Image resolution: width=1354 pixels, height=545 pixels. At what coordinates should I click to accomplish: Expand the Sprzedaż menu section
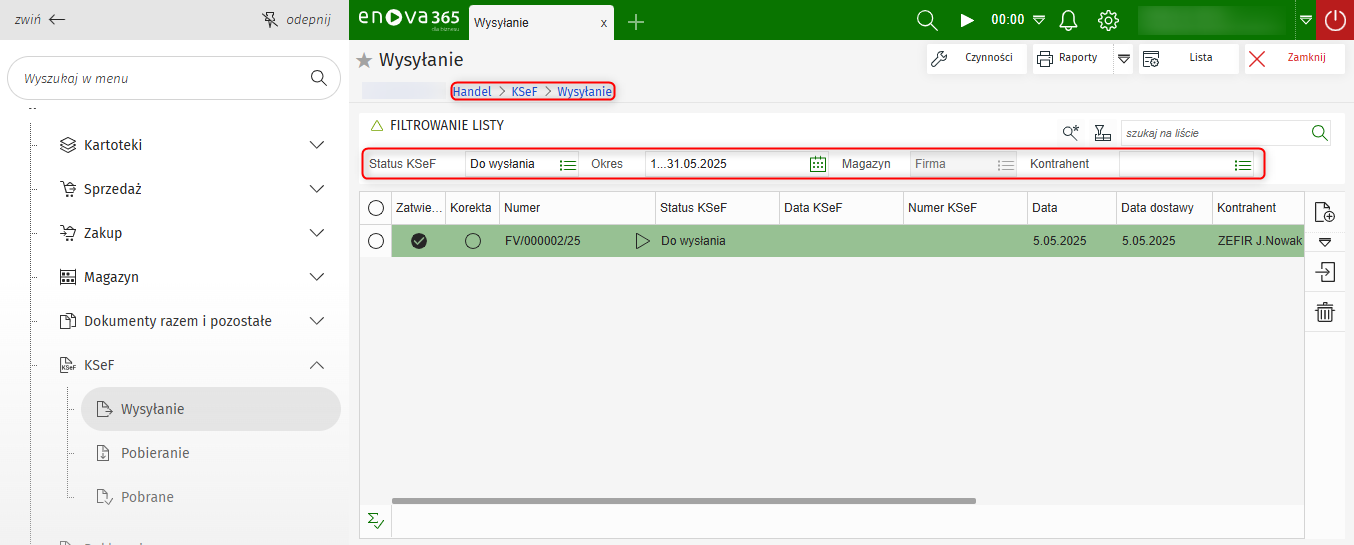tap(317, 189)
